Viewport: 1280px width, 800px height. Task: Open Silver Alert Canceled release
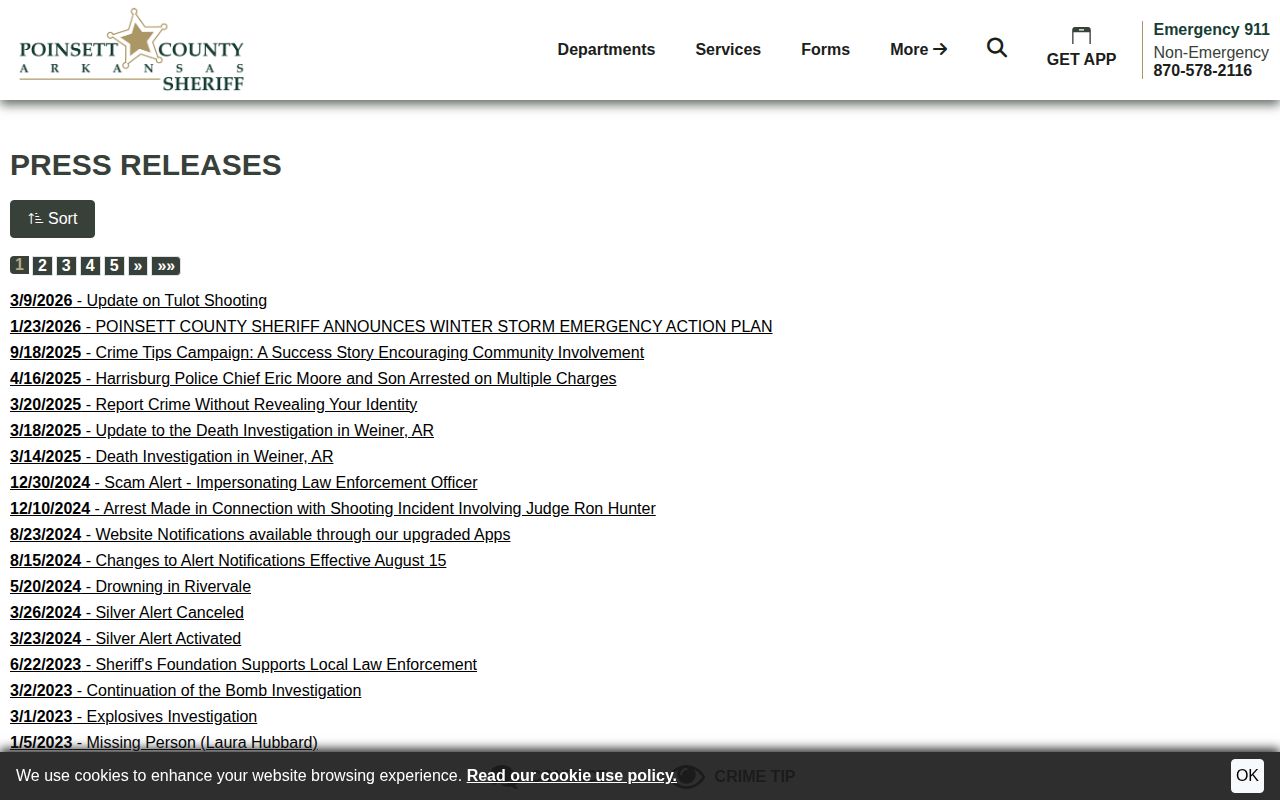(127, 612)
